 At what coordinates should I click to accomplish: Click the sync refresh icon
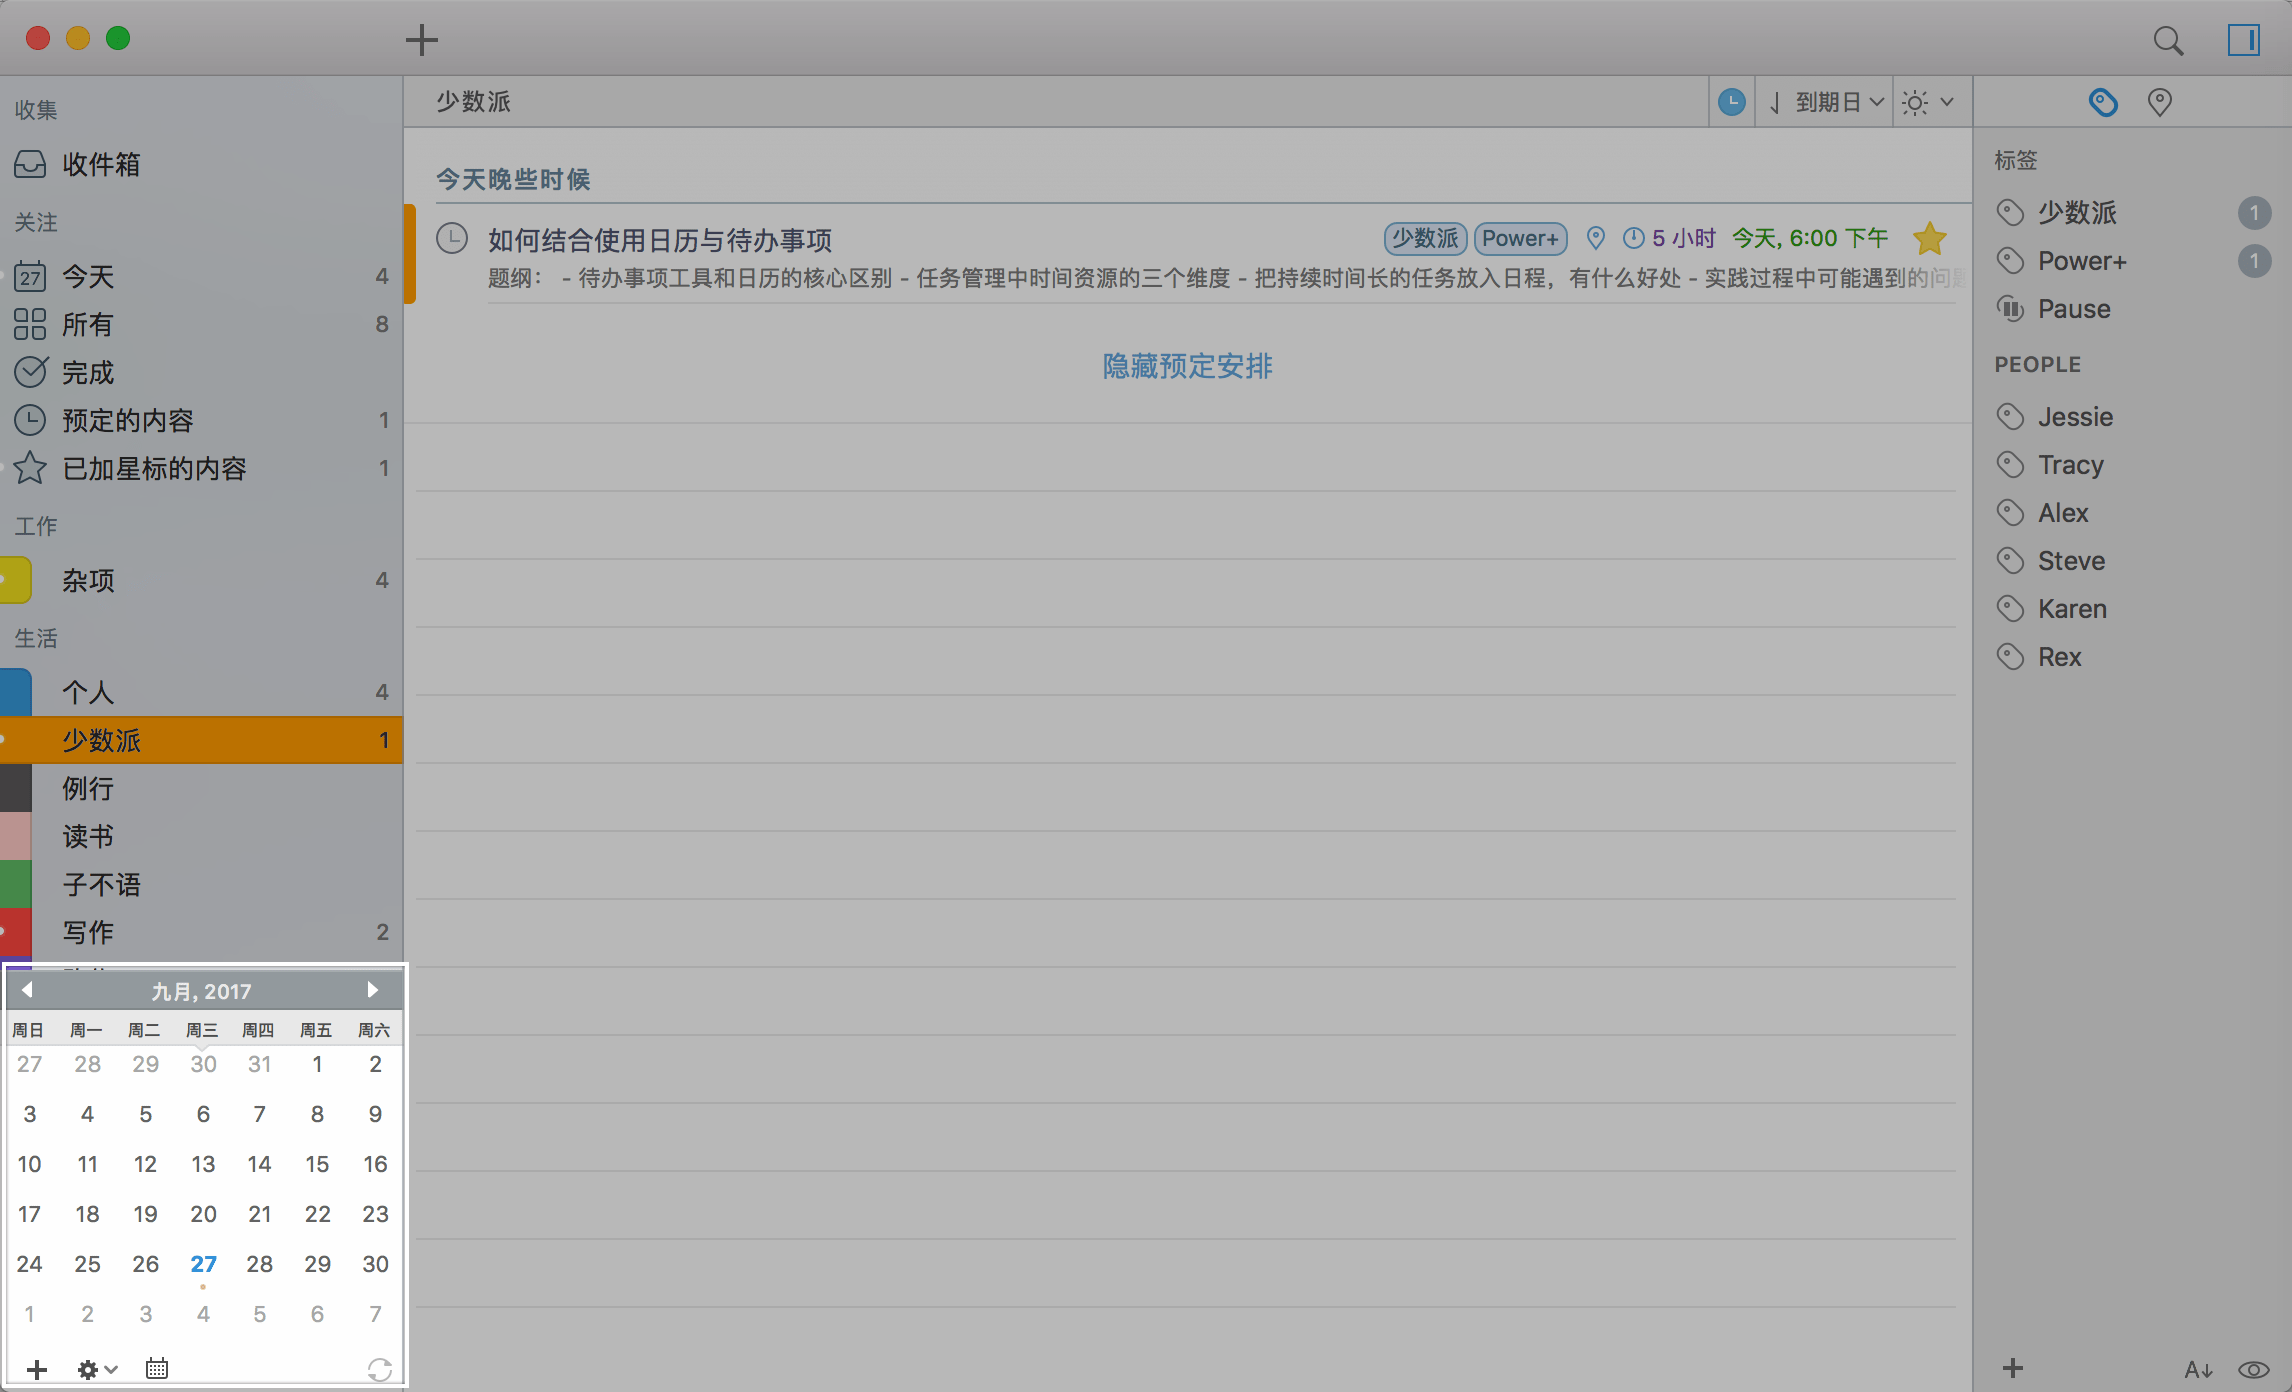point(379,1369)
